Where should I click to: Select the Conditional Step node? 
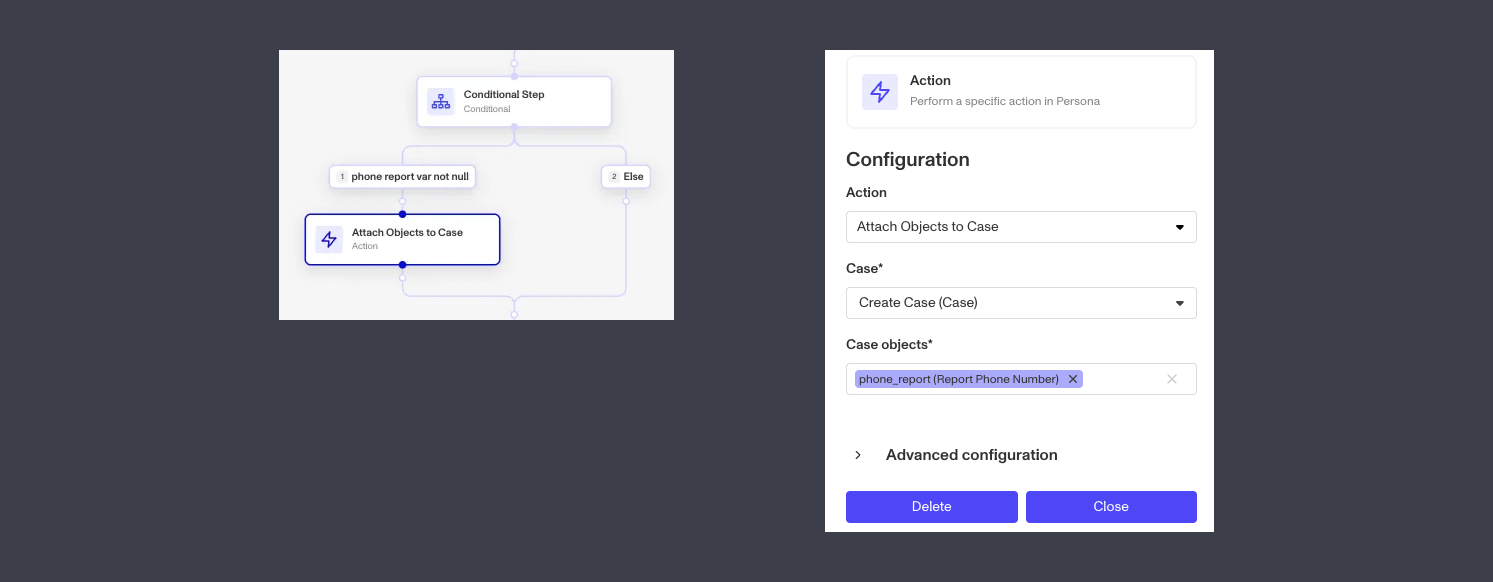coord(514,102)
